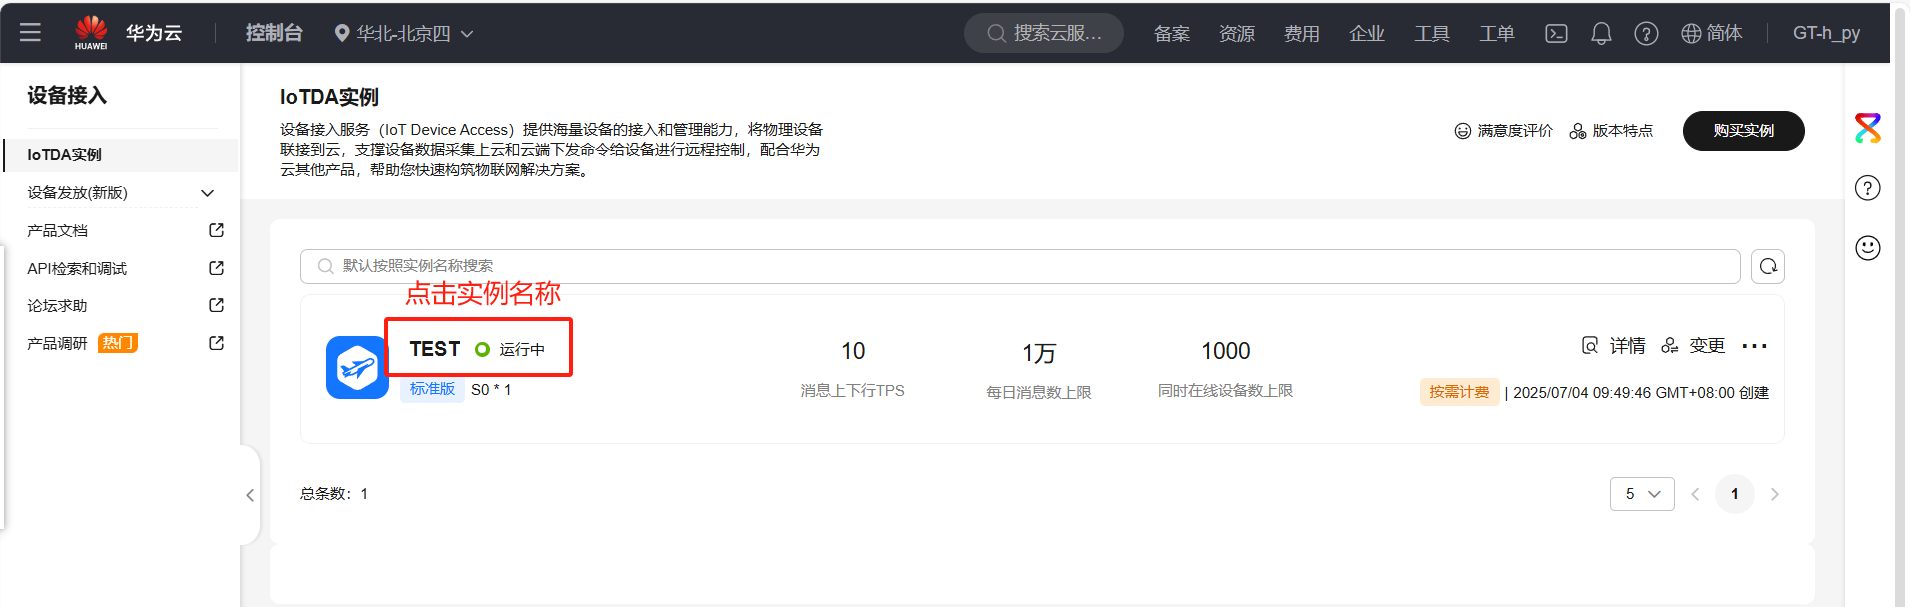Click the instance name search field
Screen dimensions: 1910x607
click(x=1020, y=266)
